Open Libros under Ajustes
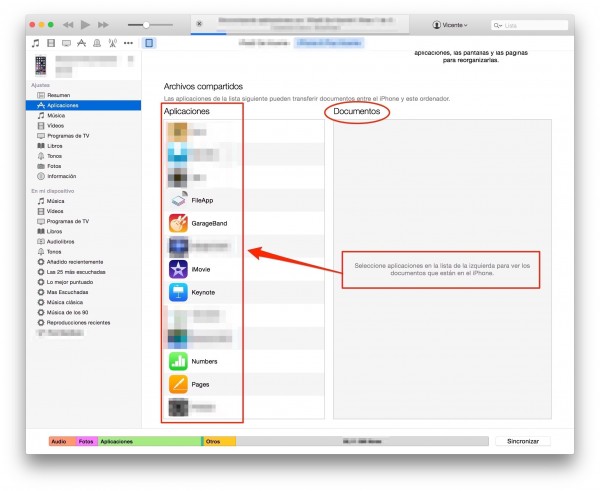This screenshot has height=491, width=600. click(x=83, y=146)
